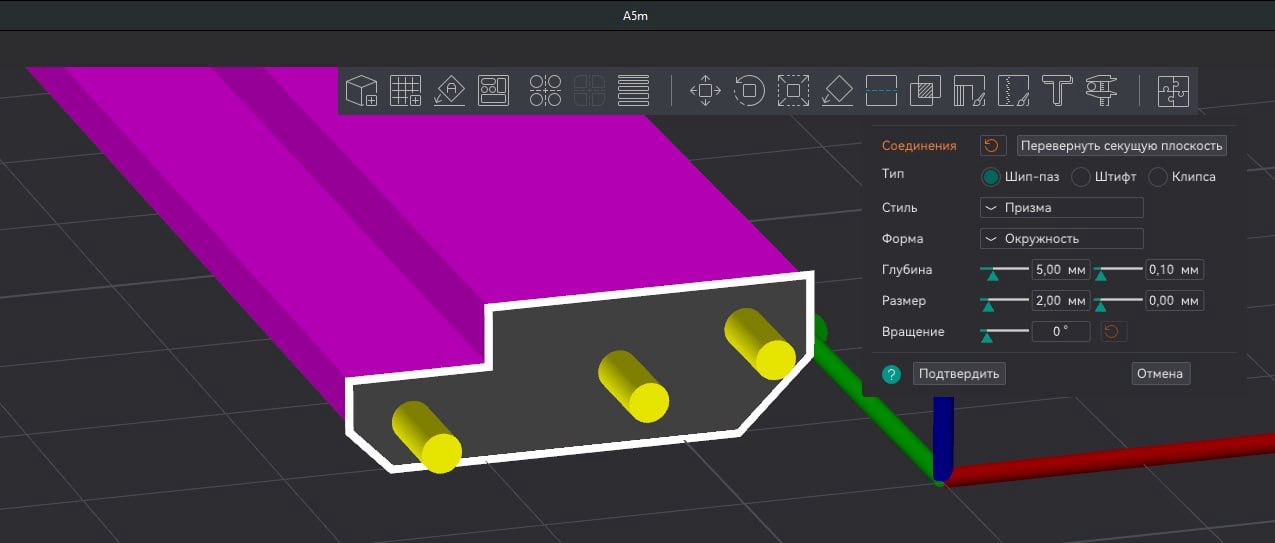The width and height of the screenshot is (1275, 543).
Task: Click the Arrange all objects icon
Action: 494,91
